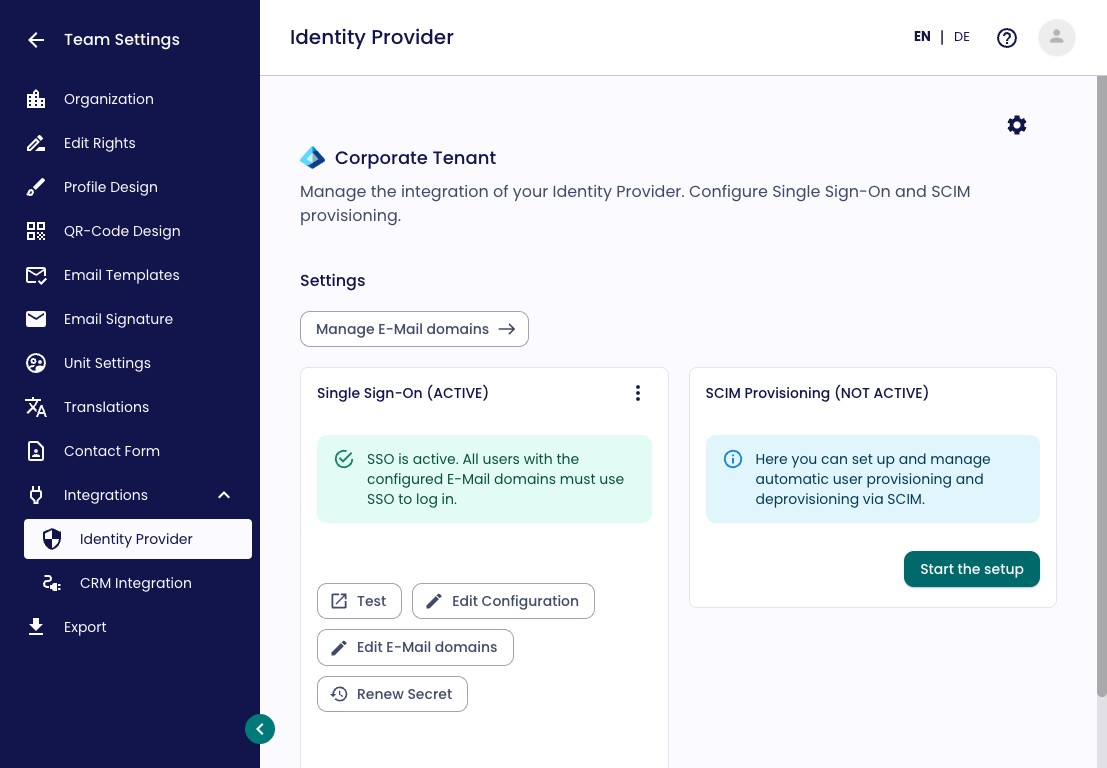The image size is (1107, 768).
Task: Collapse the Integrations section chevron
Action: (224, 495)
